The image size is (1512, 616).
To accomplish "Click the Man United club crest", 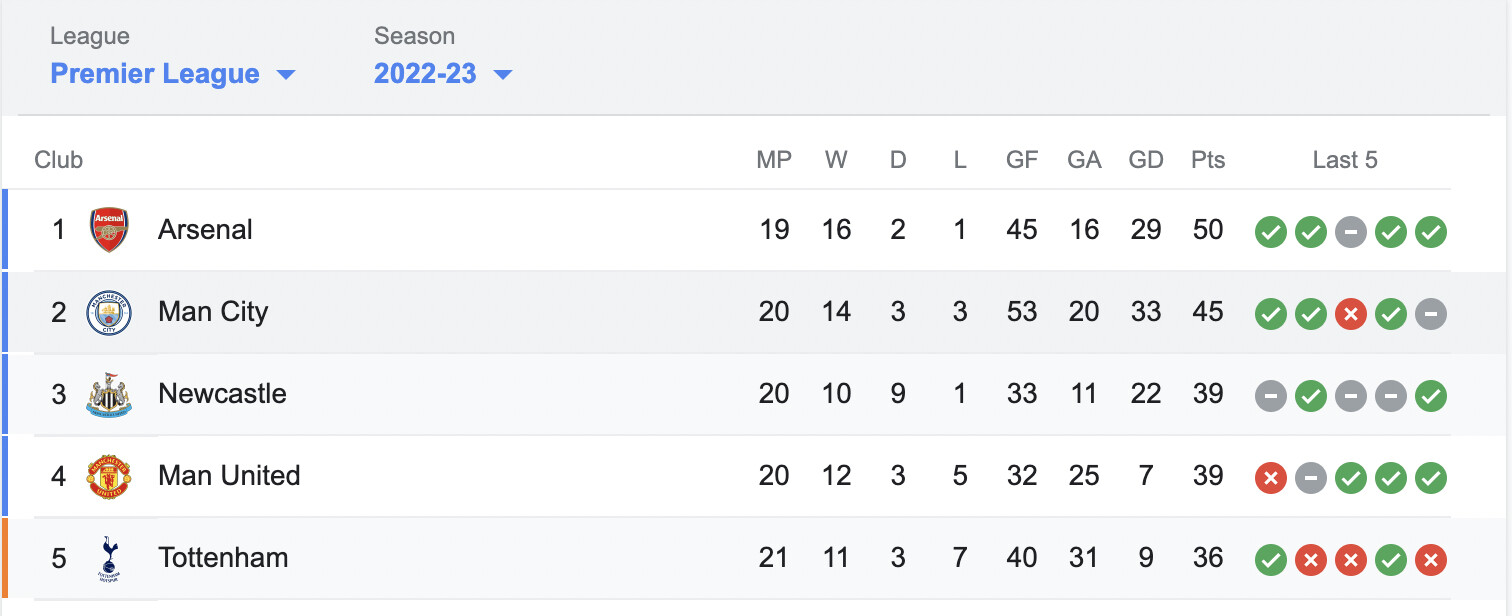I will [x=109, y=476].
